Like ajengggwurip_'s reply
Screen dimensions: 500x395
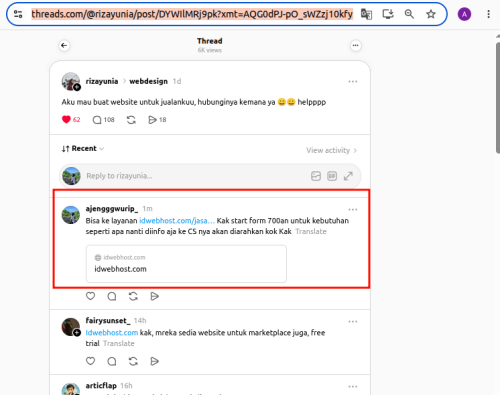pyautogui.click(x=90, y=296)
